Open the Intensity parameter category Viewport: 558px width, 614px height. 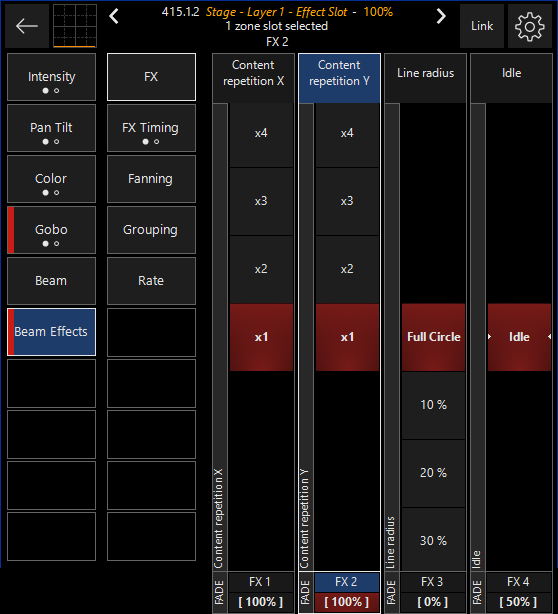51,77
